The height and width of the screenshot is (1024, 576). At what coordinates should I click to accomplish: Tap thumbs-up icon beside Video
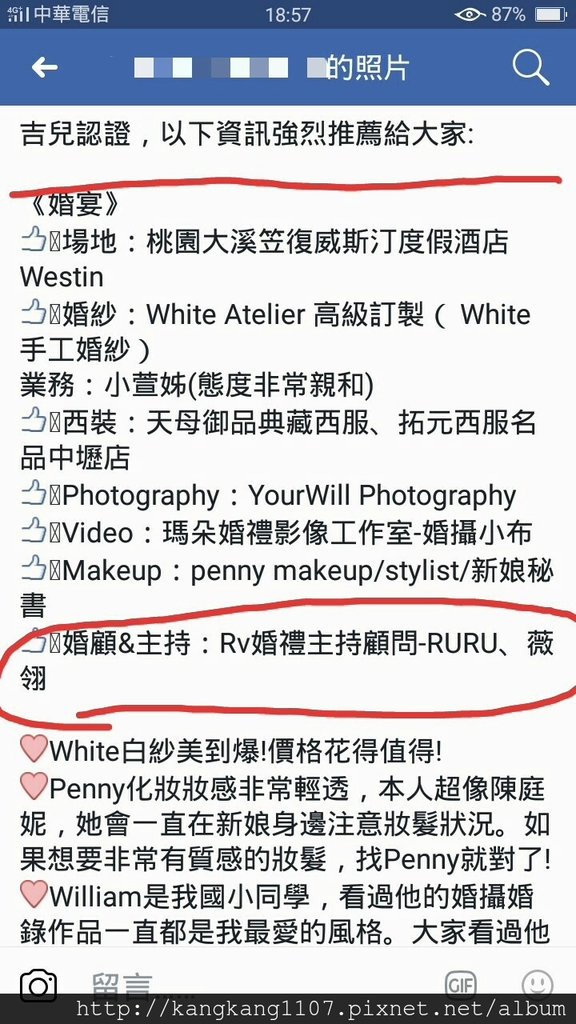(x=33, y=532)
